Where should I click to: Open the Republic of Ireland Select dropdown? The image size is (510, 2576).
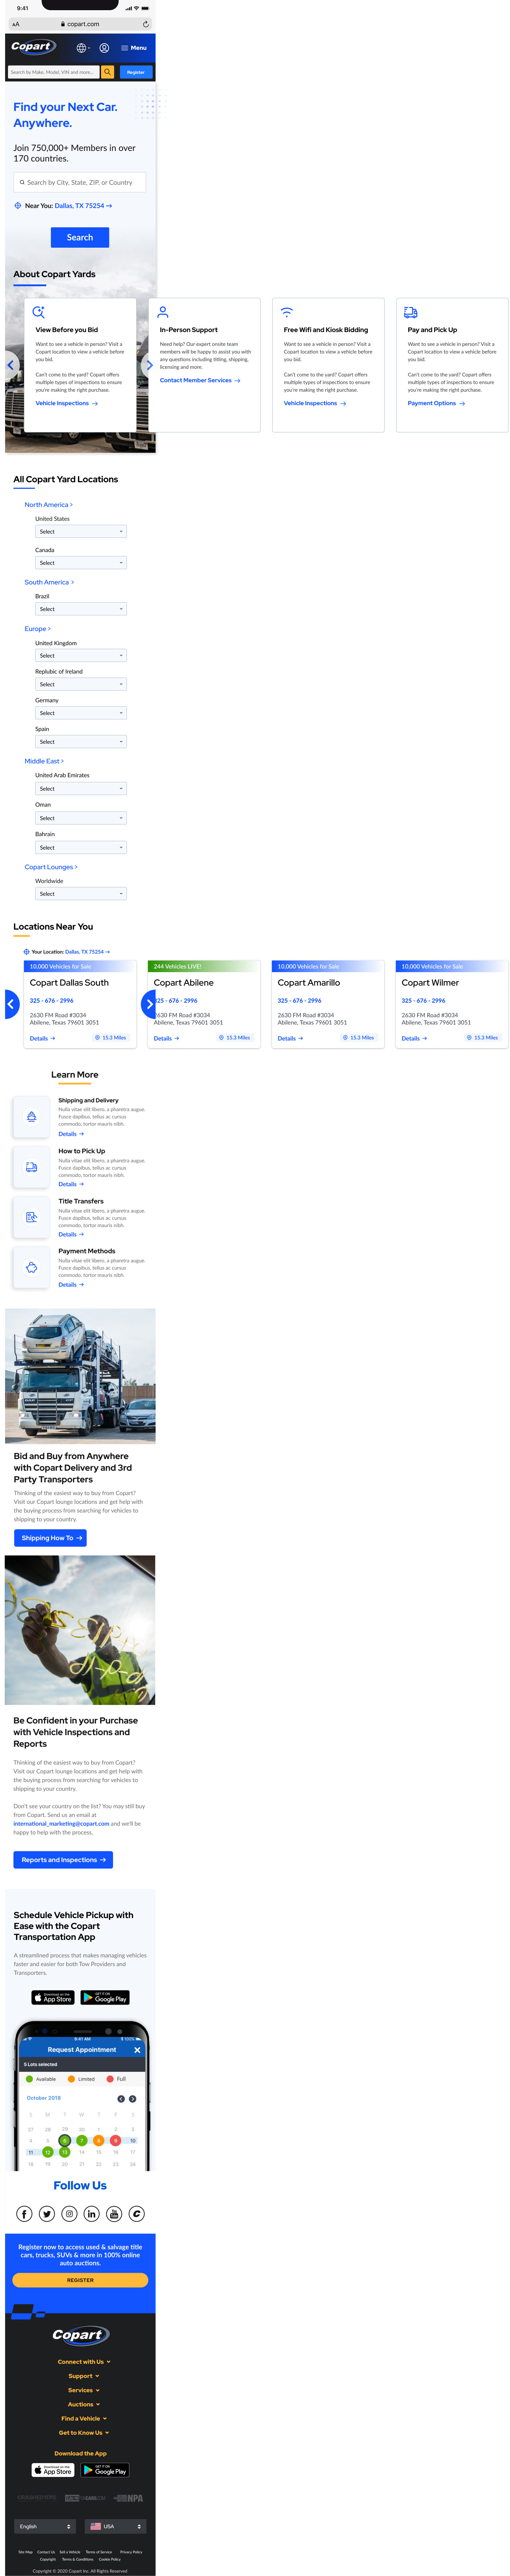(x=81, y=685)
